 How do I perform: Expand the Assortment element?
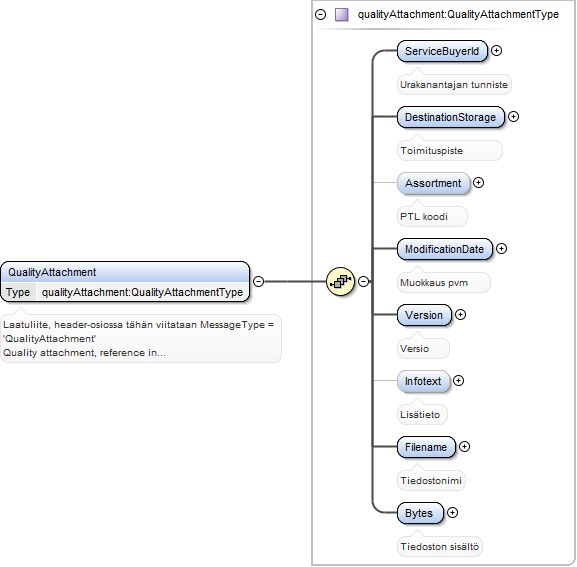(x=478, y=182)
